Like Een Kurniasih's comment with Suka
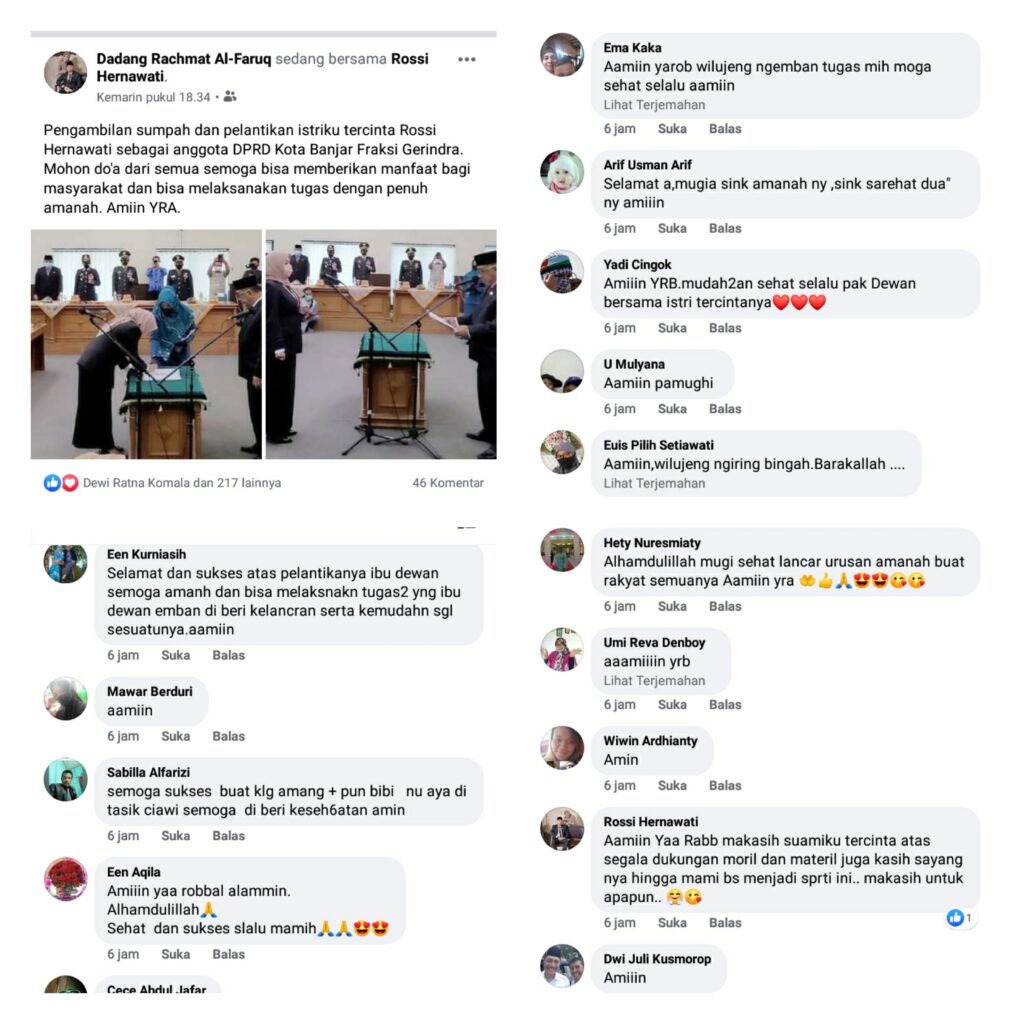 (176, 655)
